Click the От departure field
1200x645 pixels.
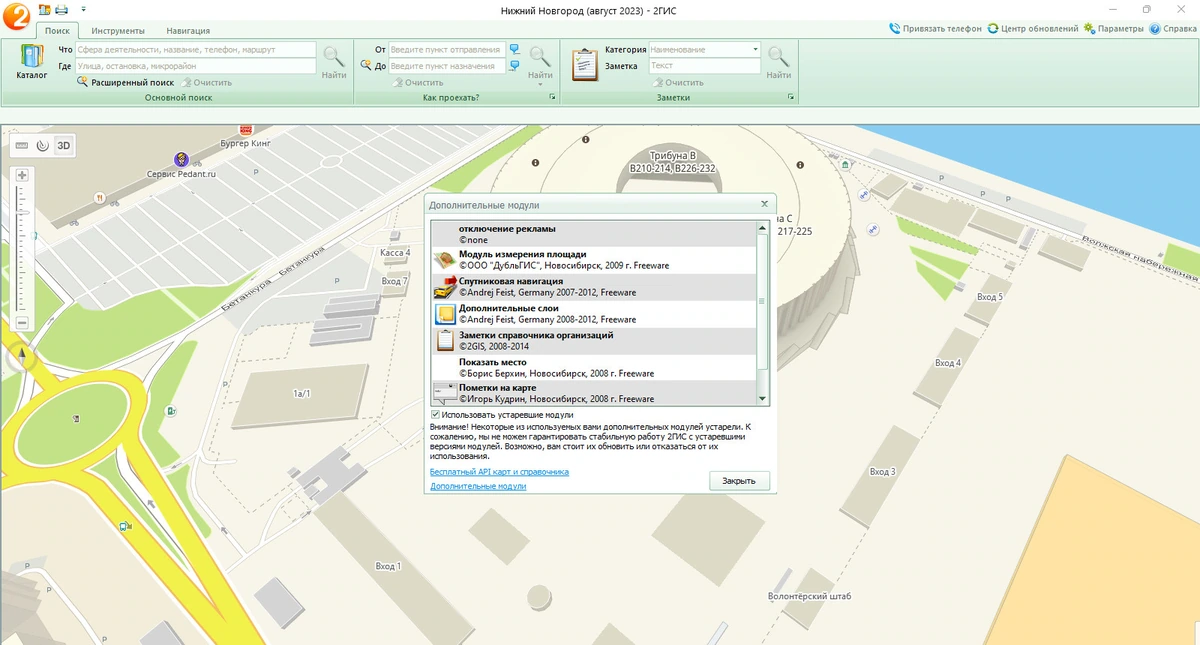point(445,49)
